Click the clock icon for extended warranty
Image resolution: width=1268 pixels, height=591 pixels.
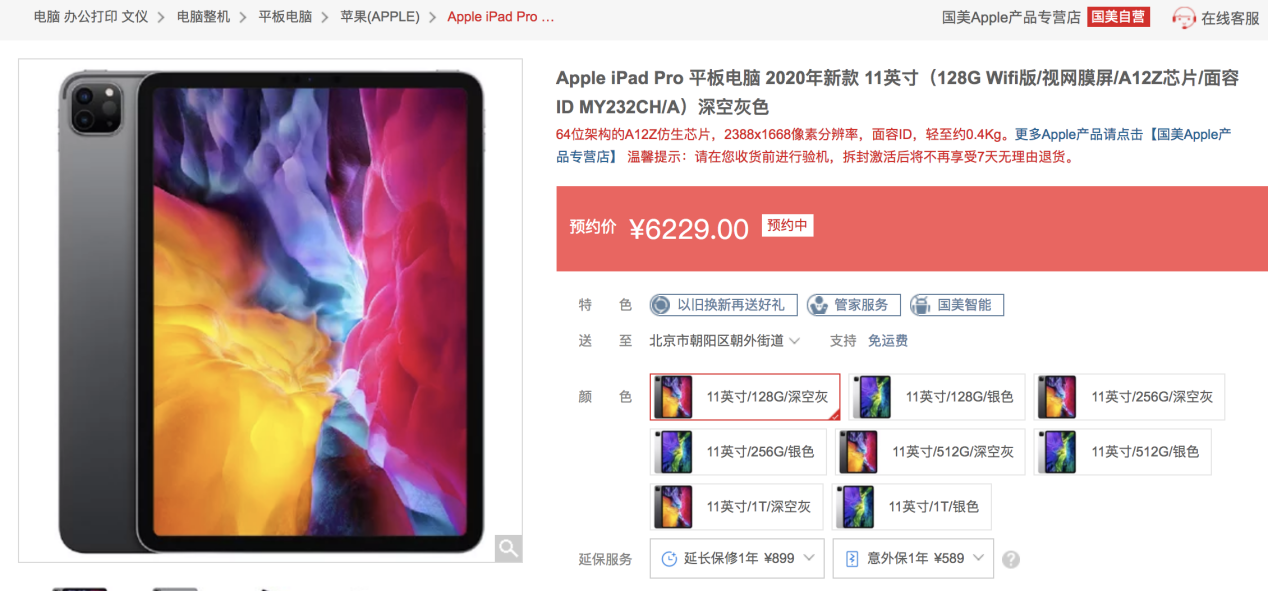pos(669,559)
